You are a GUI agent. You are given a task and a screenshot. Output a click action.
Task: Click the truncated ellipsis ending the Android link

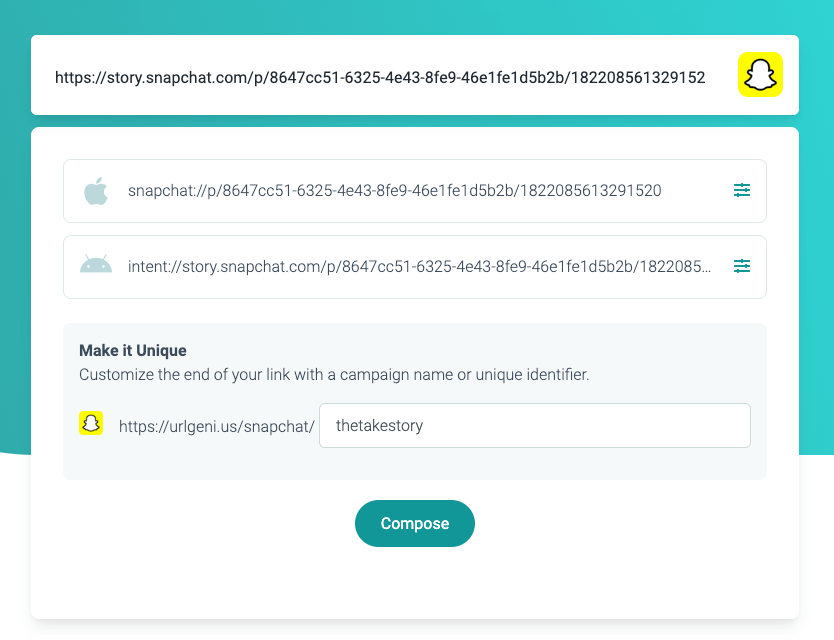706,270
